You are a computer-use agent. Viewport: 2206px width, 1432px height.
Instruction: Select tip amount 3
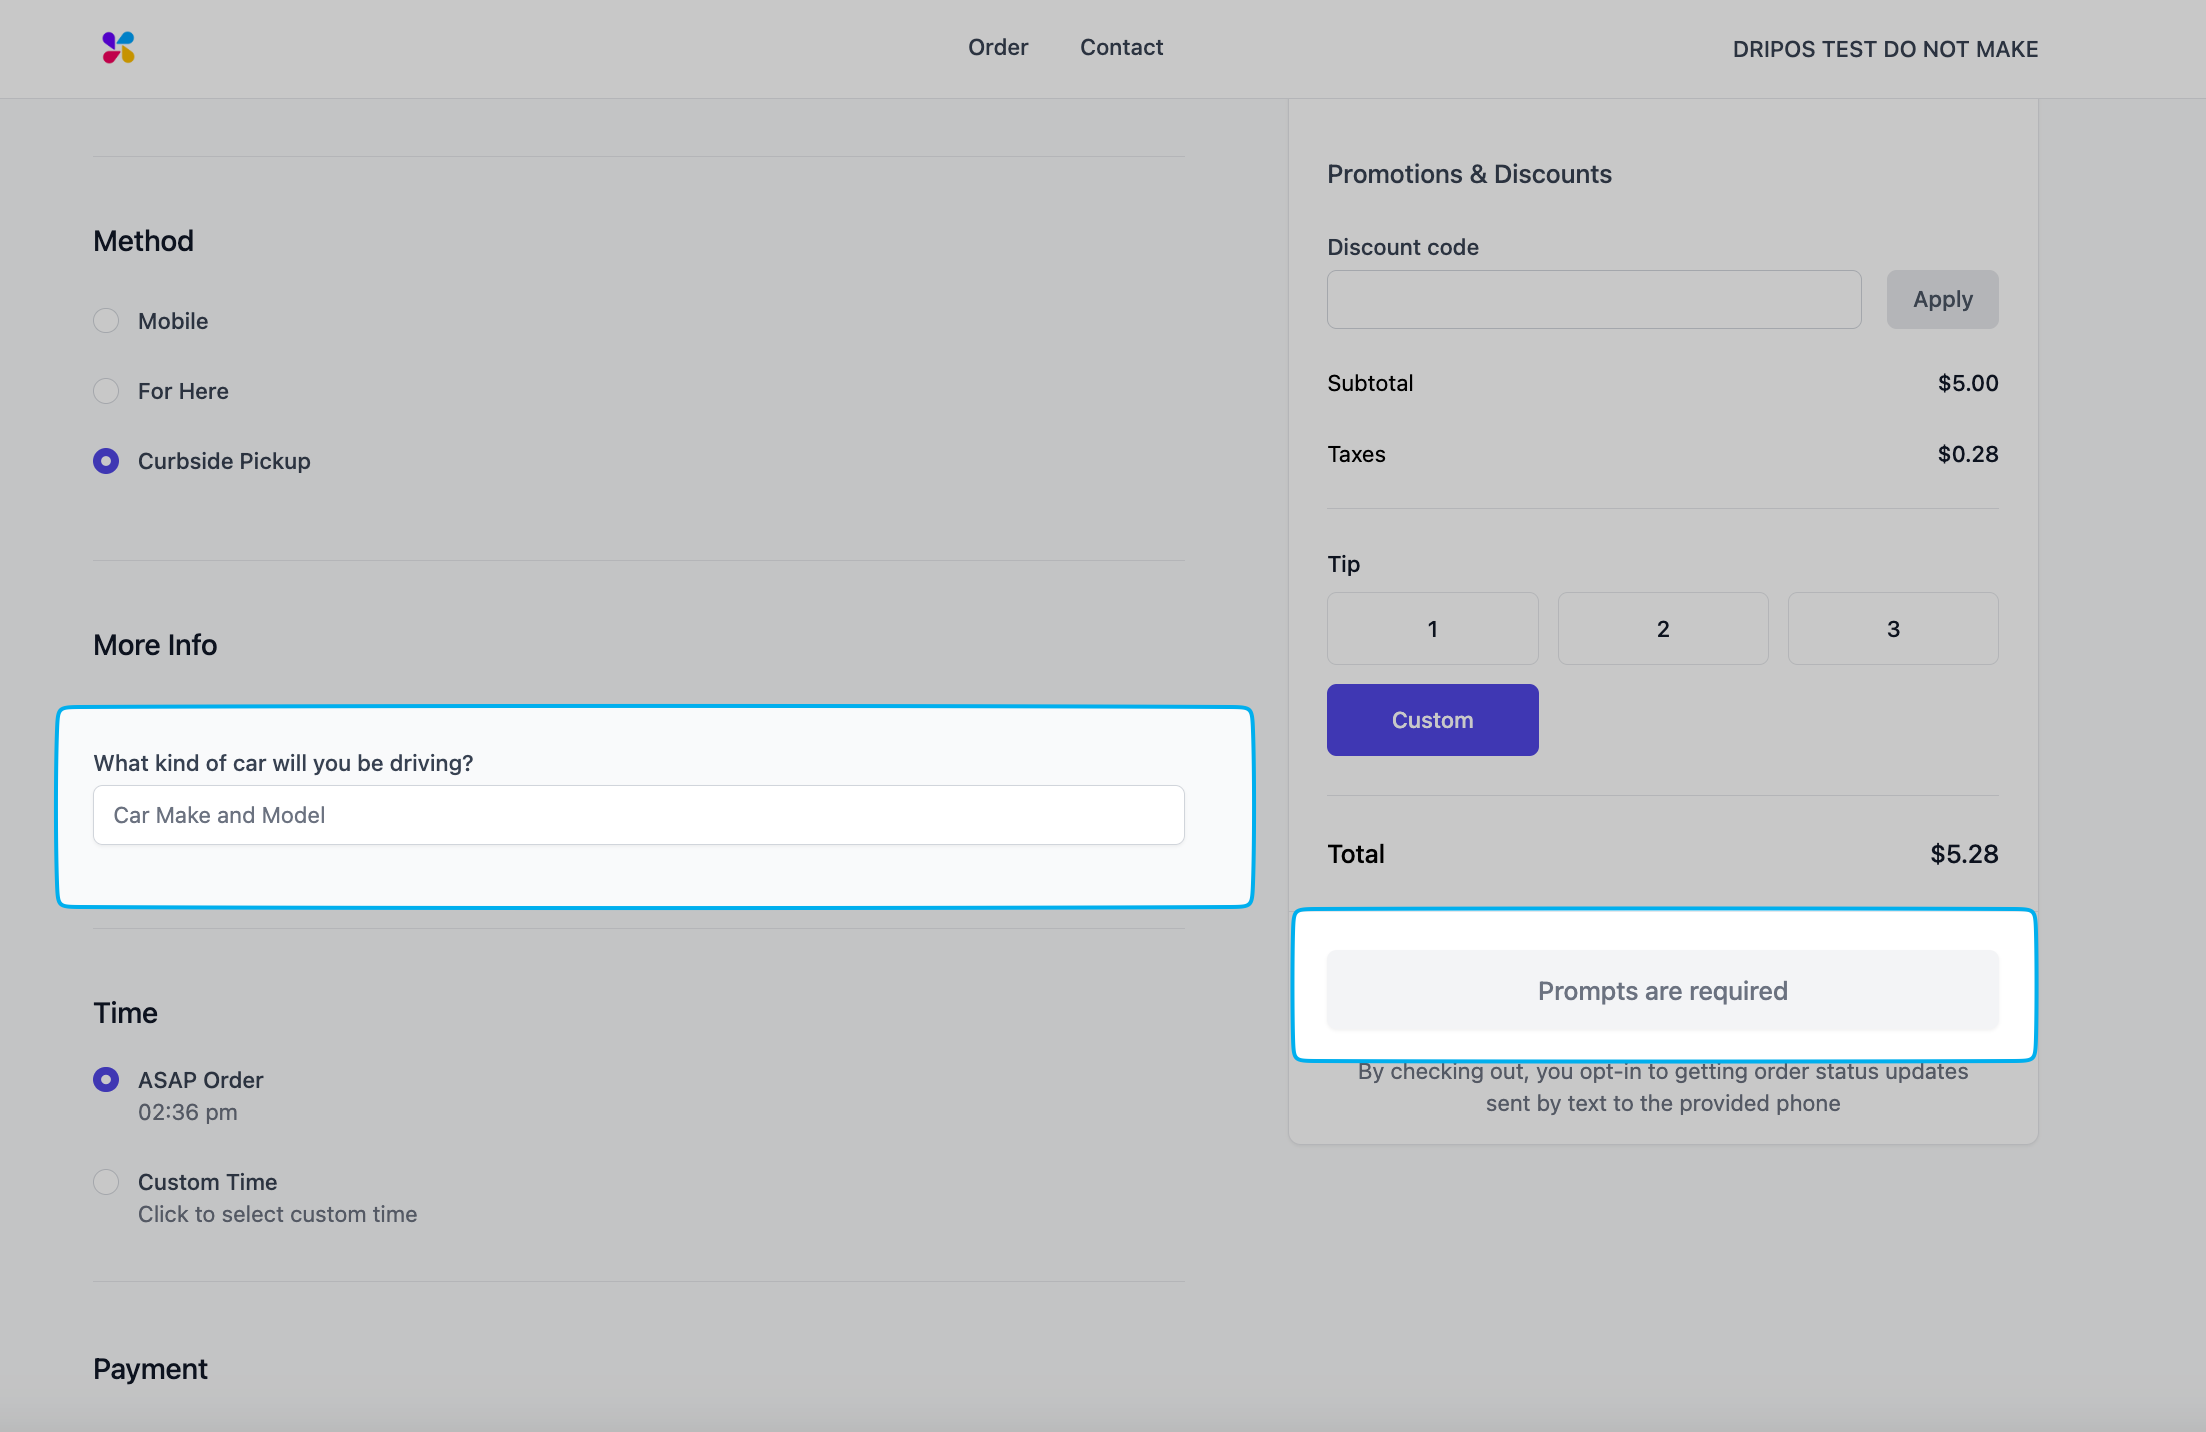1892,629
